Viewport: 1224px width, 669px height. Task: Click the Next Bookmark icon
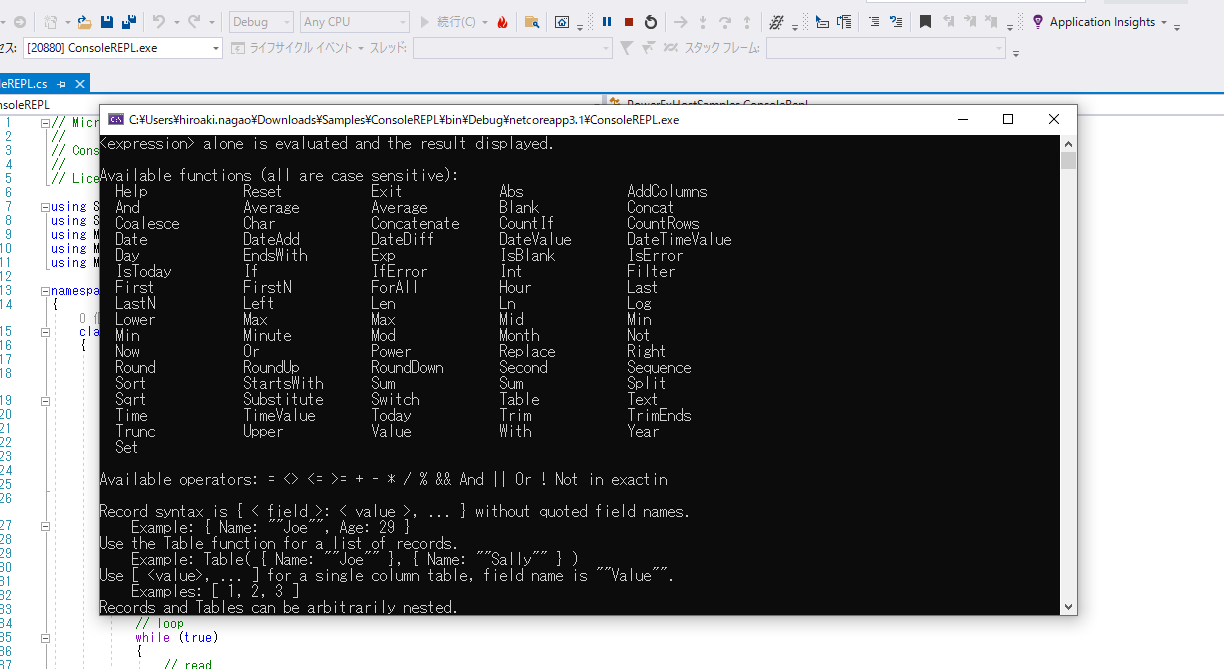[x=969, y=22]
